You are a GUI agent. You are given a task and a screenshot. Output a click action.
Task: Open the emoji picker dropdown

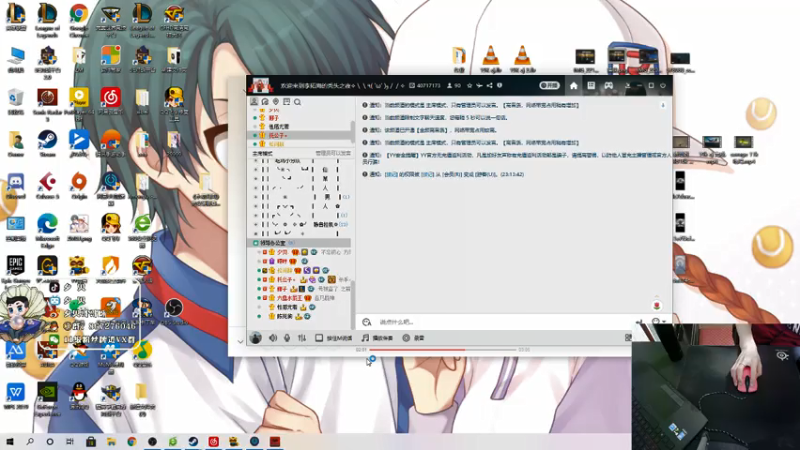[658, 322]
